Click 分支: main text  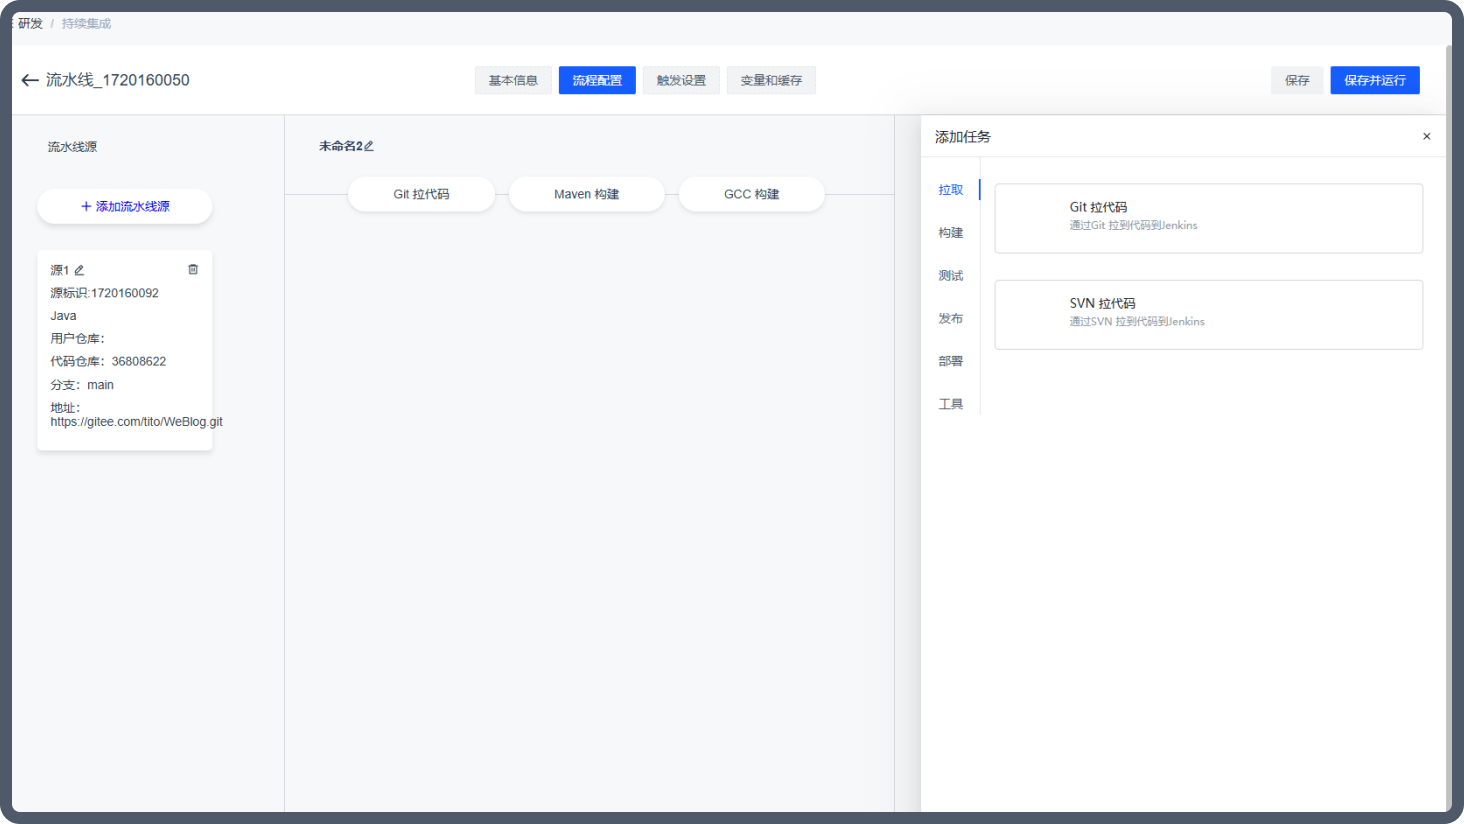coord(82,385)
